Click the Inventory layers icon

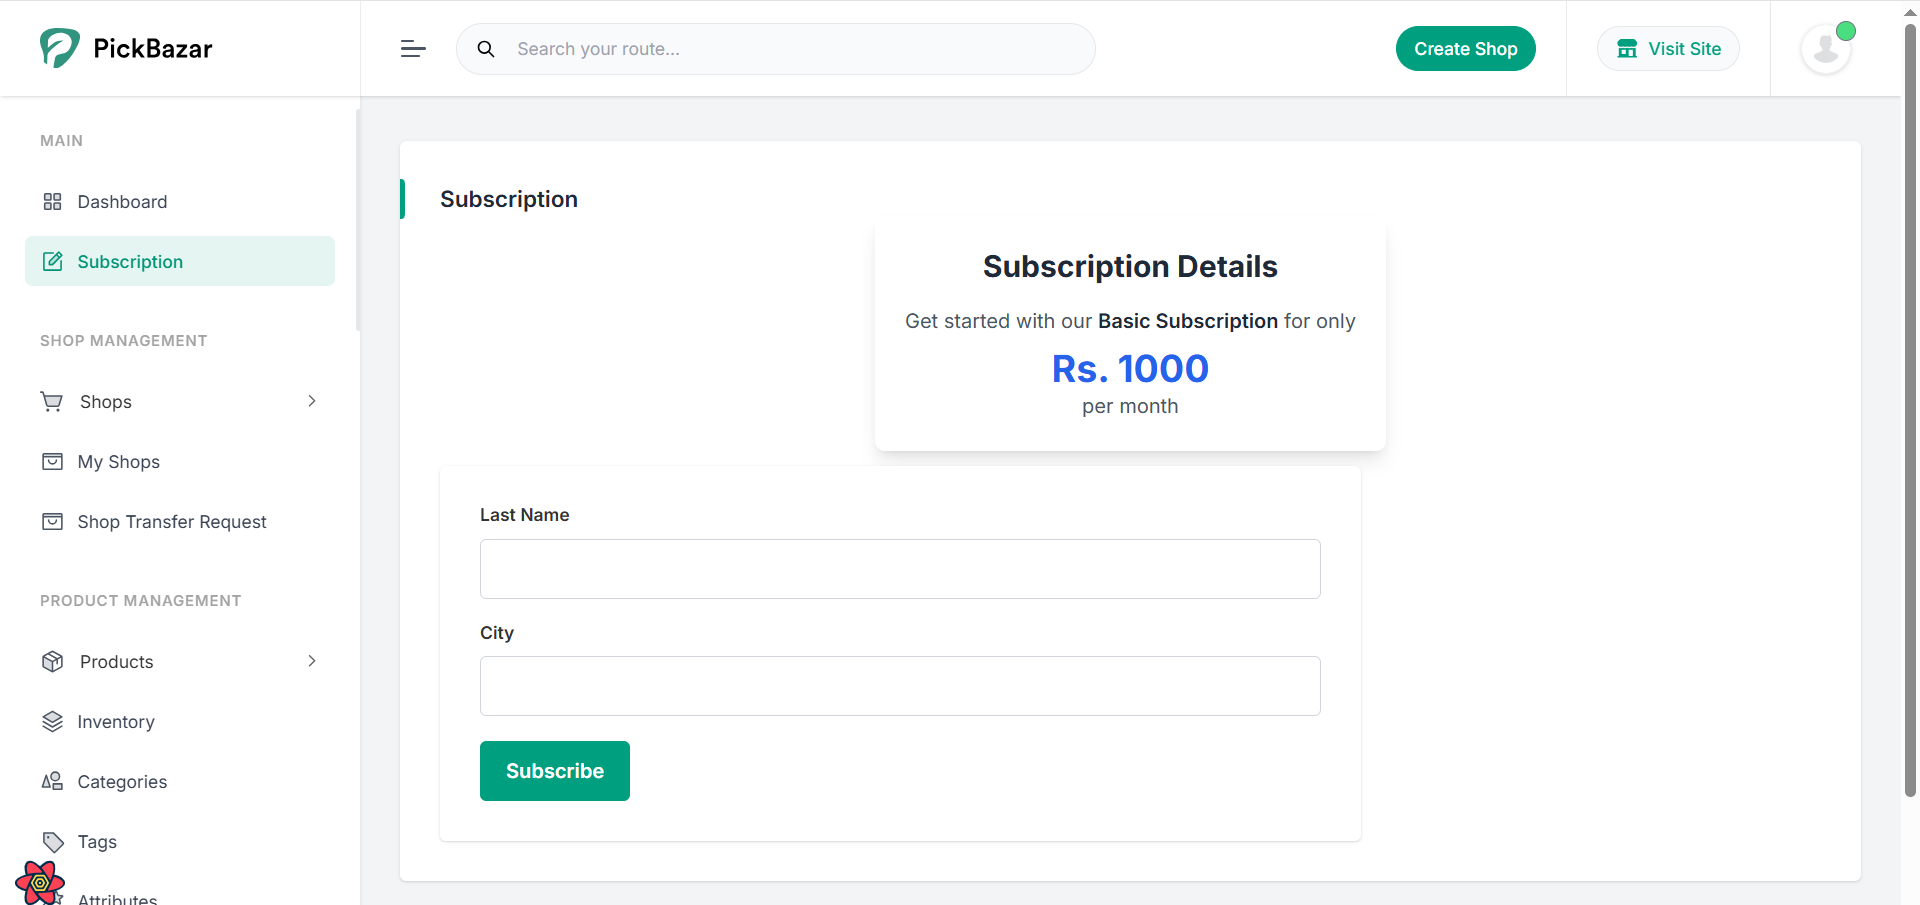[x=53, y=722]
